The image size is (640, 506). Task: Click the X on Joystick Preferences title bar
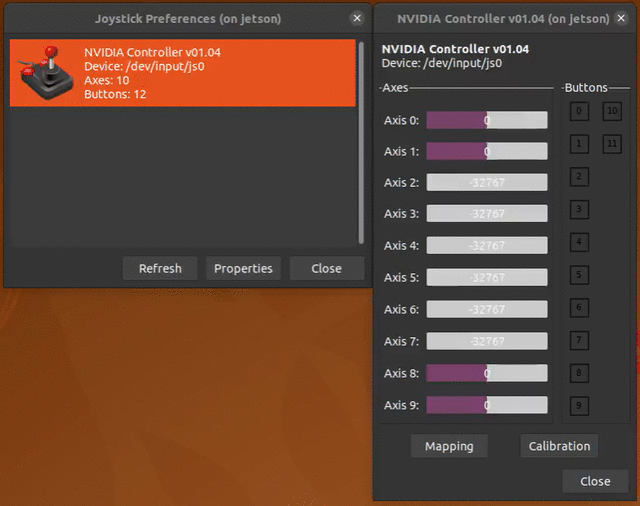click(357, 18)
